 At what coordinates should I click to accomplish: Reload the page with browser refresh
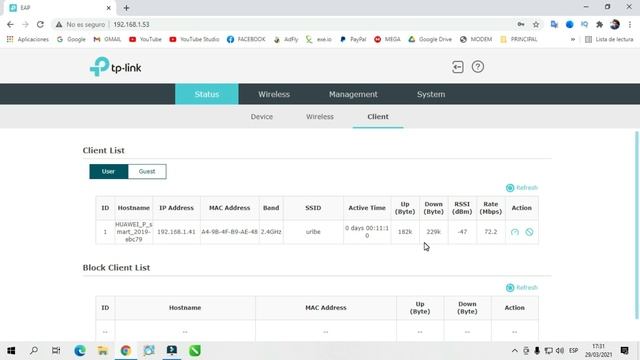tap(40, 24)
